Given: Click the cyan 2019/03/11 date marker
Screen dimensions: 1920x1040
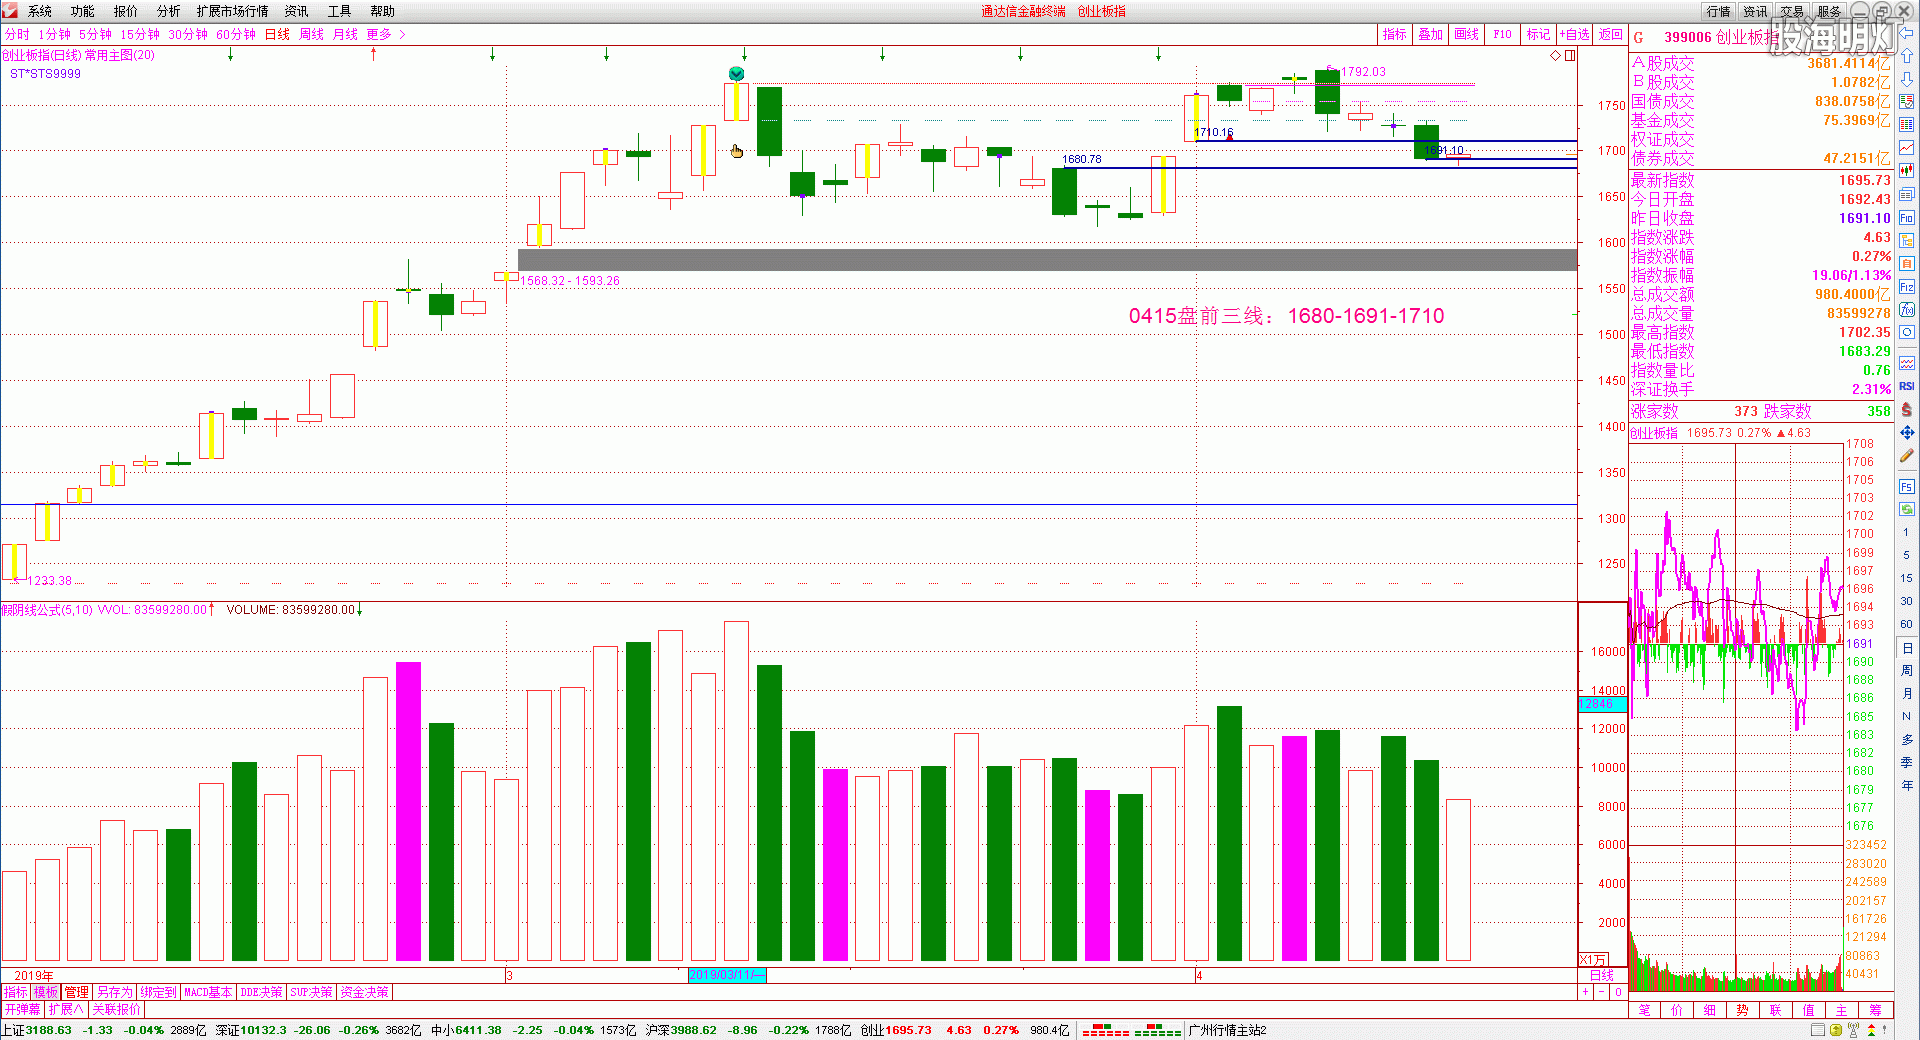Looking at the screenshot, I should [727, 975].
